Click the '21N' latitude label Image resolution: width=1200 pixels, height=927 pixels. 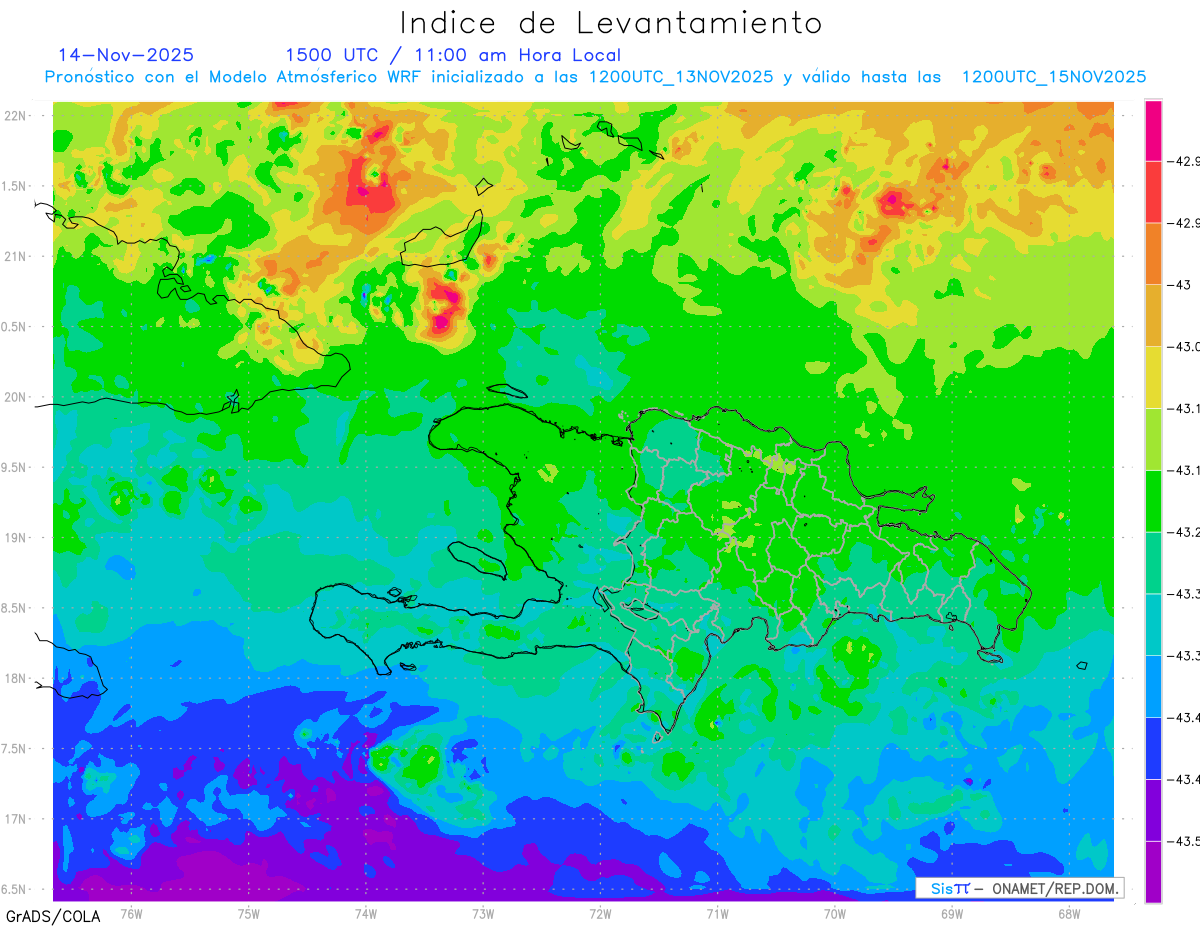[x=16, y=257]
